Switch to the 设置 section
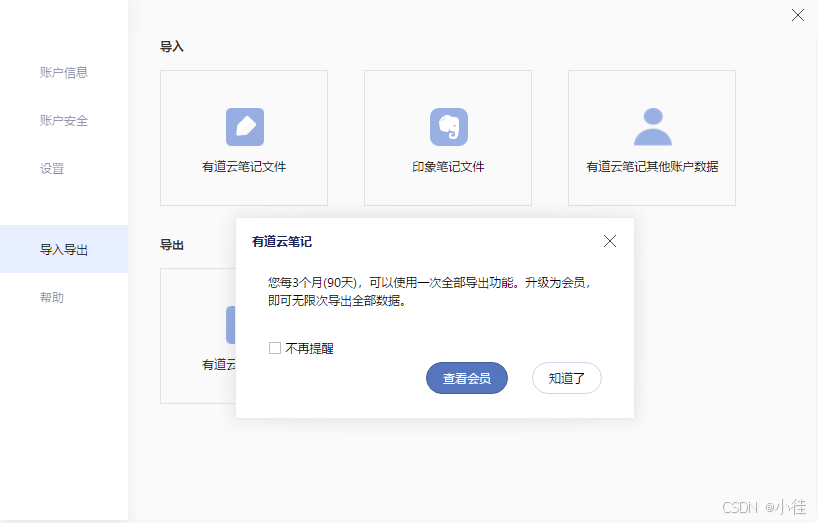This screenshot has width=818, height=523. pos(52,168)
